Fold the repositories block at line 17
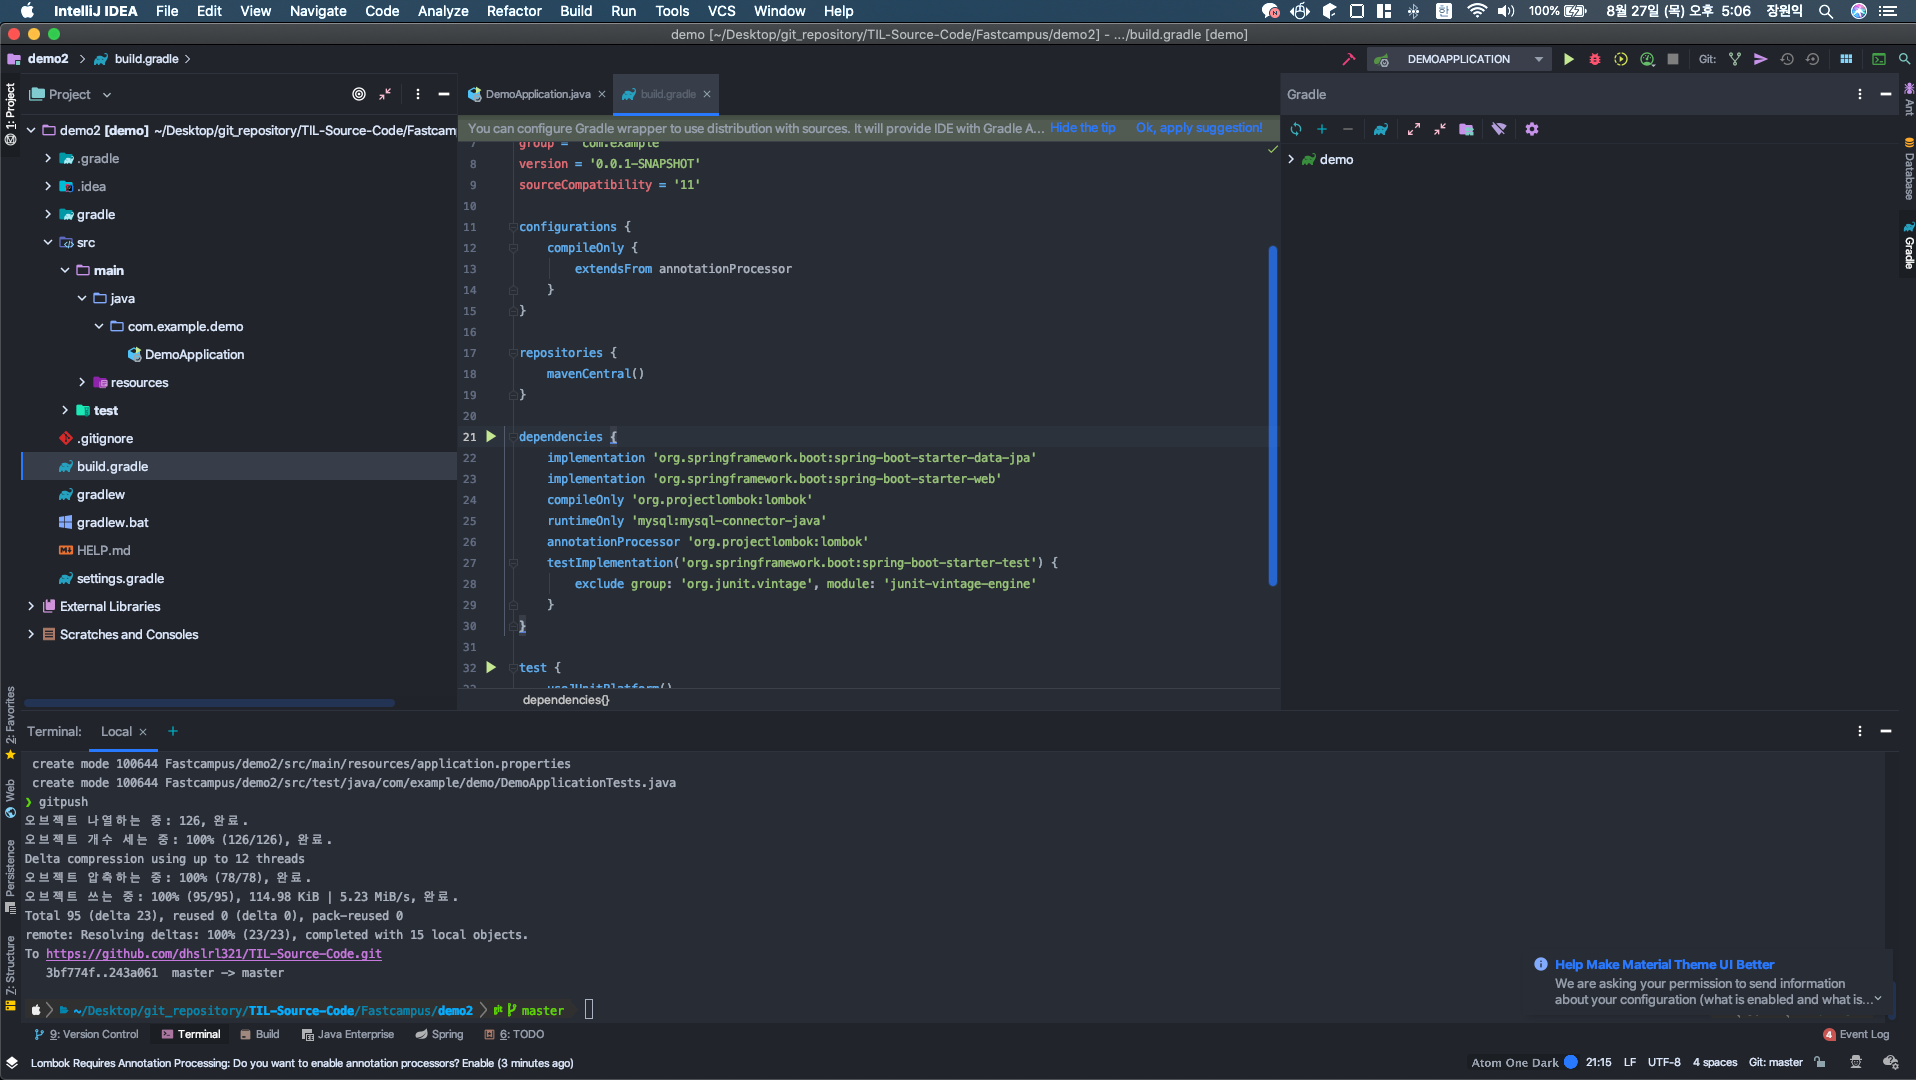Screen dimensions: 1916x1080 (513, 353)
